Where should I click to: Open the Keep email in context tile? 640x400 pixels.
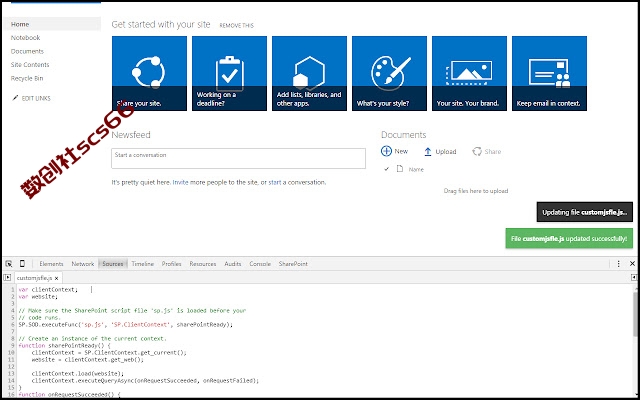pyautogui.click(x=549, y=73)
